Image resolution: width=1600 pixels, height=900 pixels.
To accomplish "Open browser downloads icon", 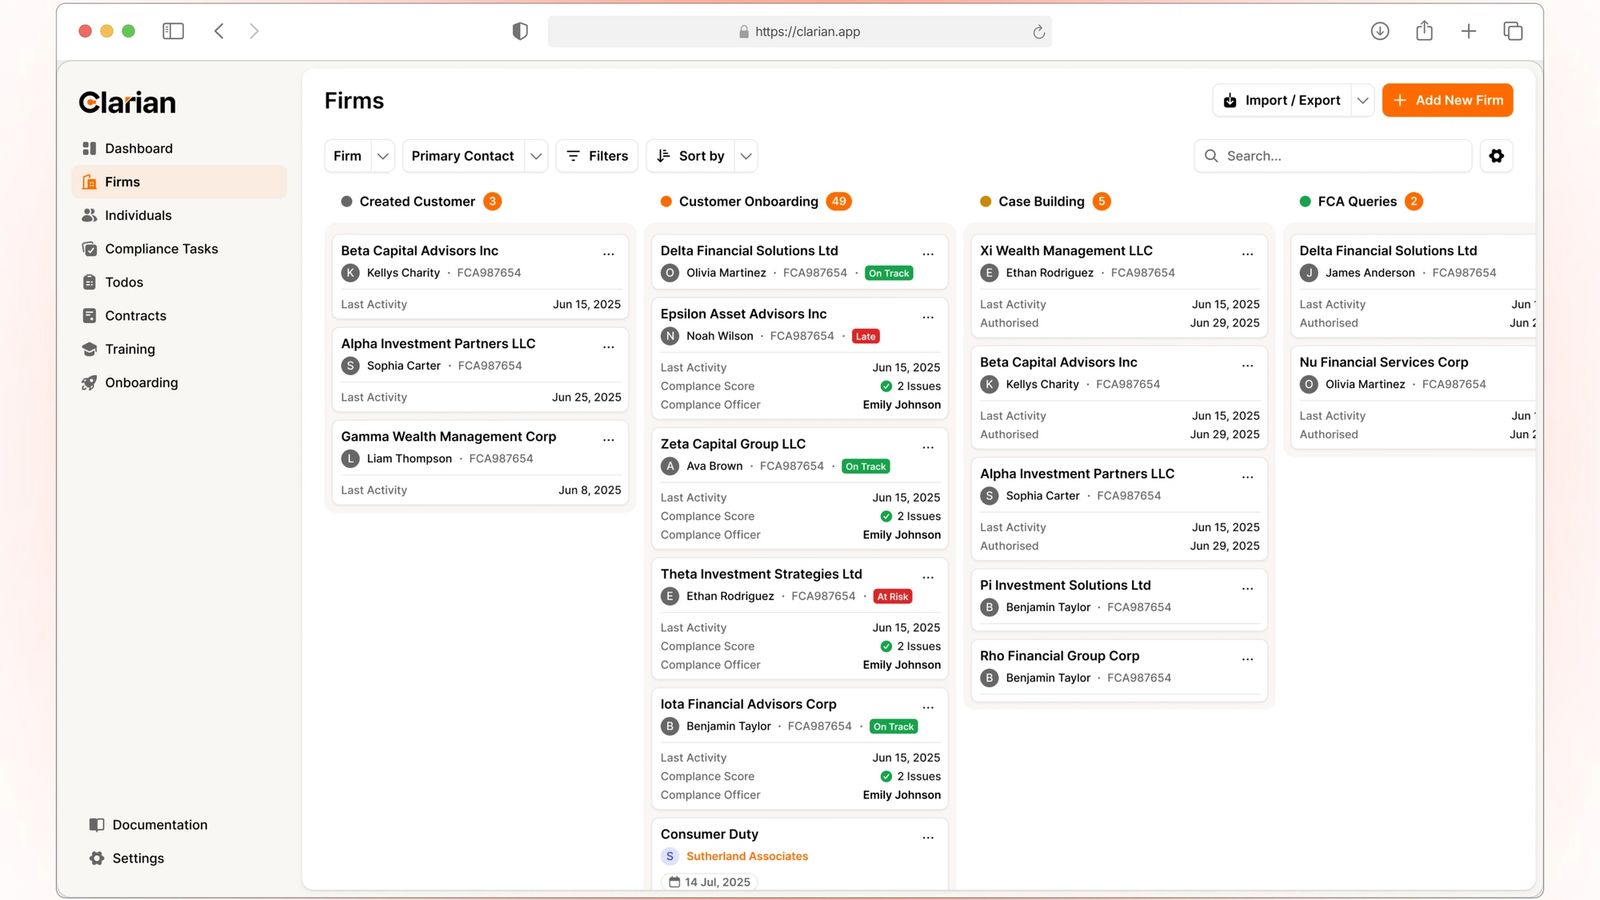I will (x=1380, y=31).
